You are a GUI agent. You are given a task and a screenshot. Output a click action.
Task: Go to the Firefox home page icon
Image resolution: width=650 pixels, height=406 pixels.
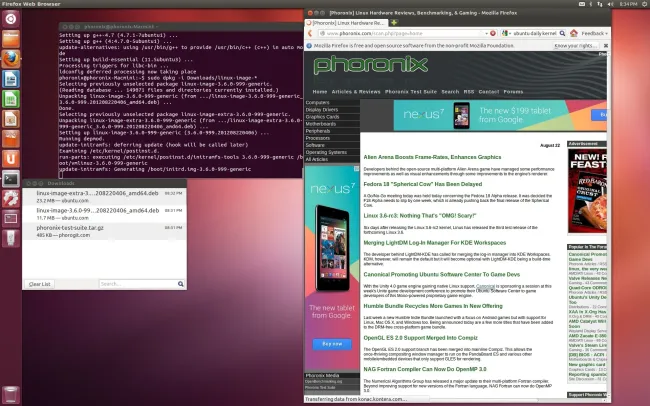point(574,33)
